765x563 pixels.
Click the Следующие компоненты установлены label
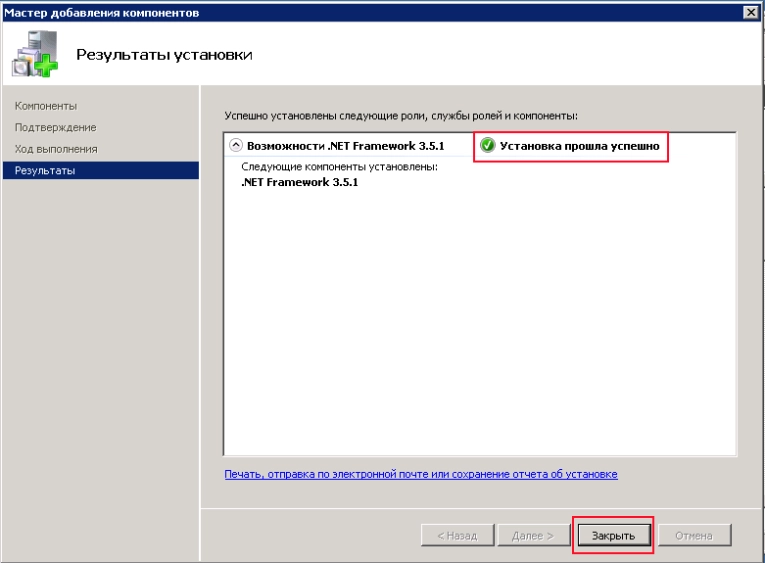(x=340, y=167)
